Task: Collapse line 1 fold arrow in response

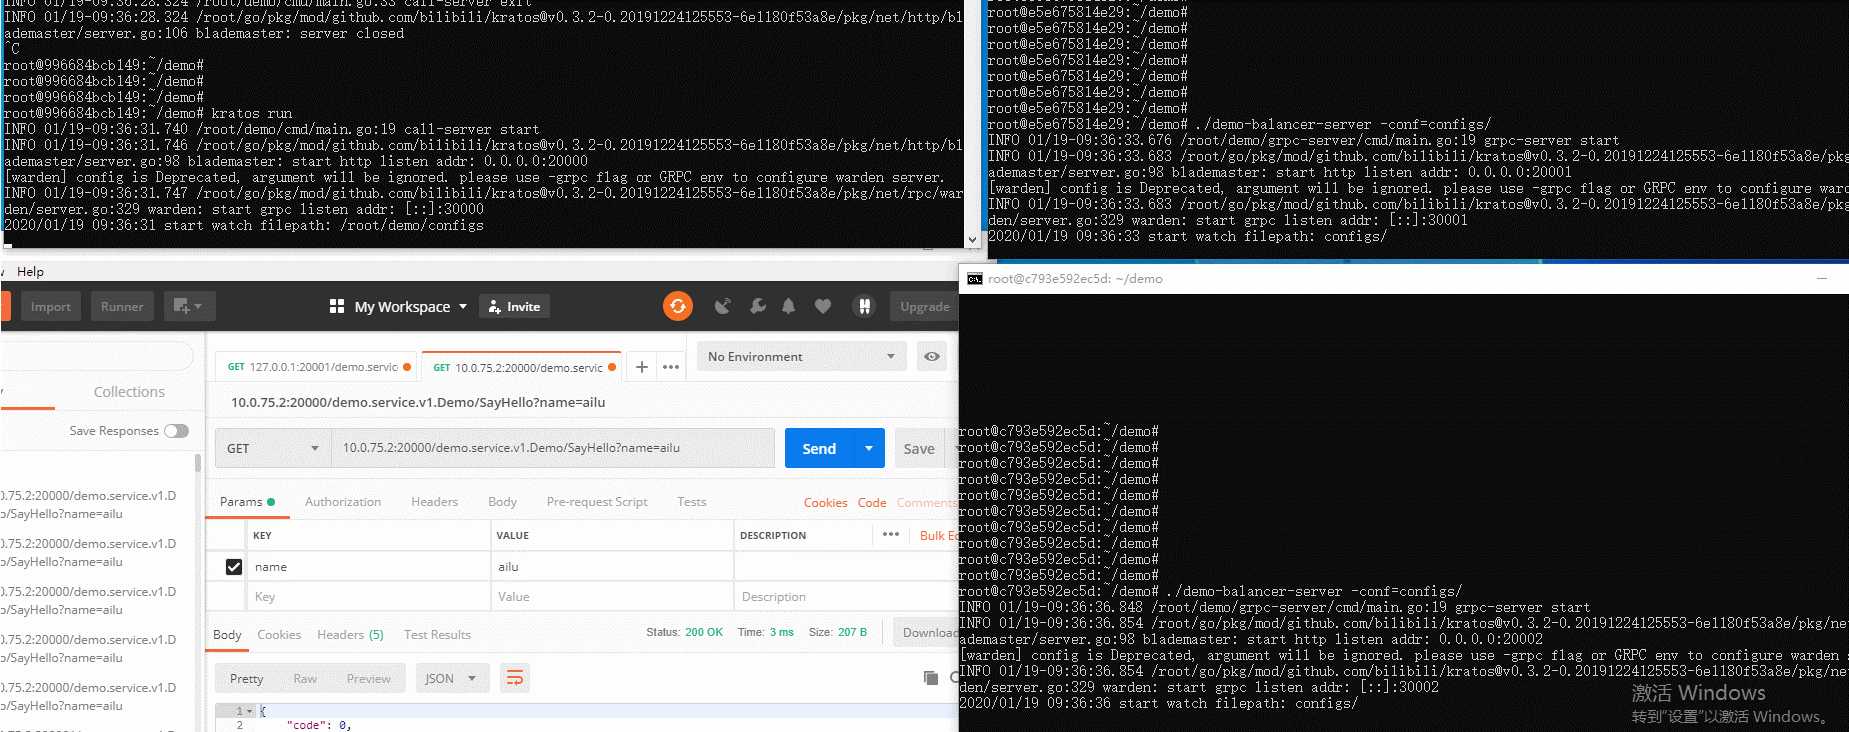Action: pos(250,711)
